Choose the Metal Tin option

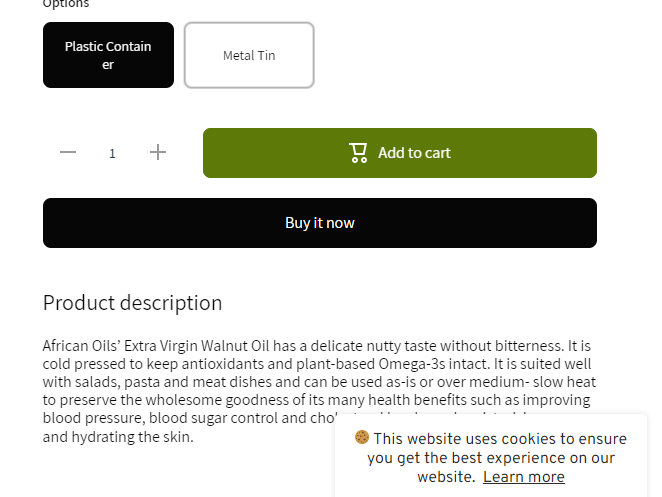coord(249,55)
